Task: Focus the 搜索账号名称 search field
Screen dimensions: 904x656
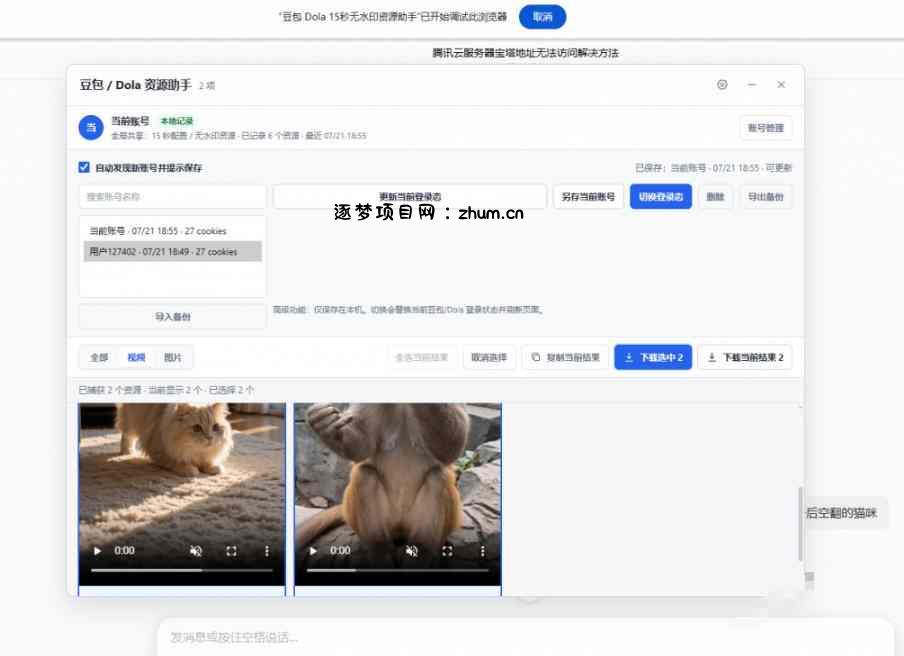Action: [x=172, y=197]
